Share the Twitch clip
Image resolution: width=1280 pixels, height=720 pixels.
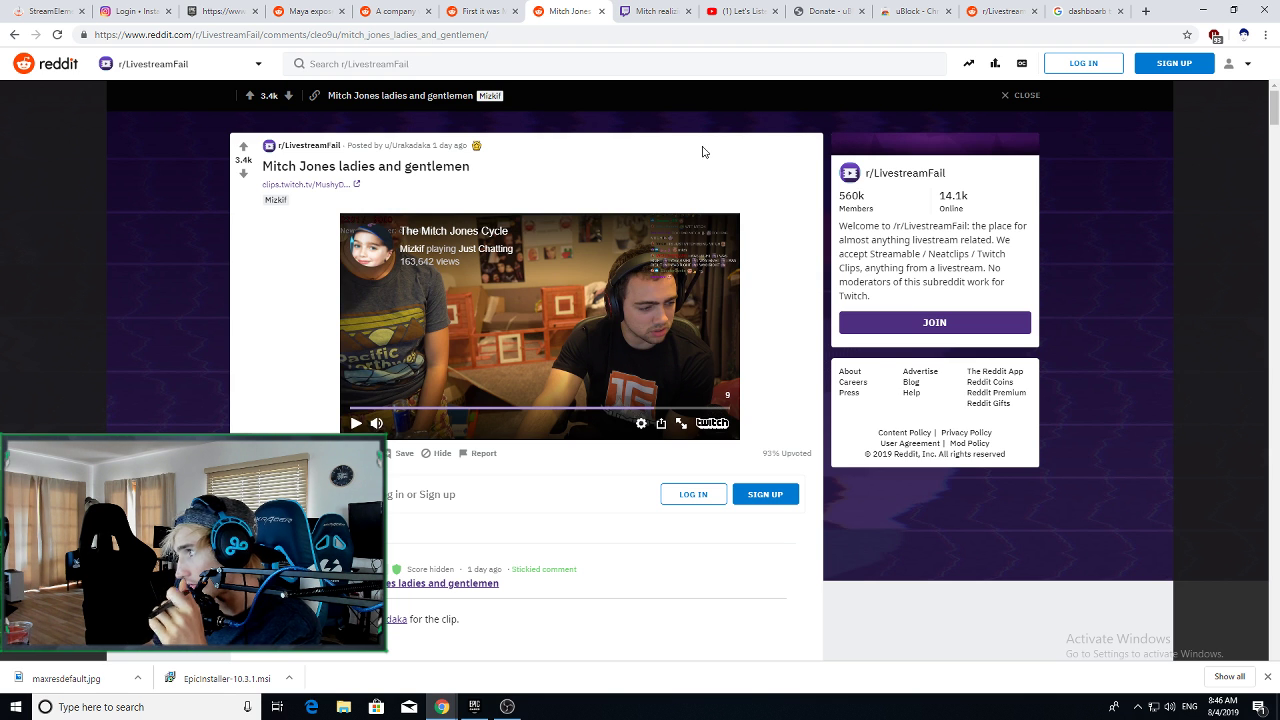click(x=661, y=423)
